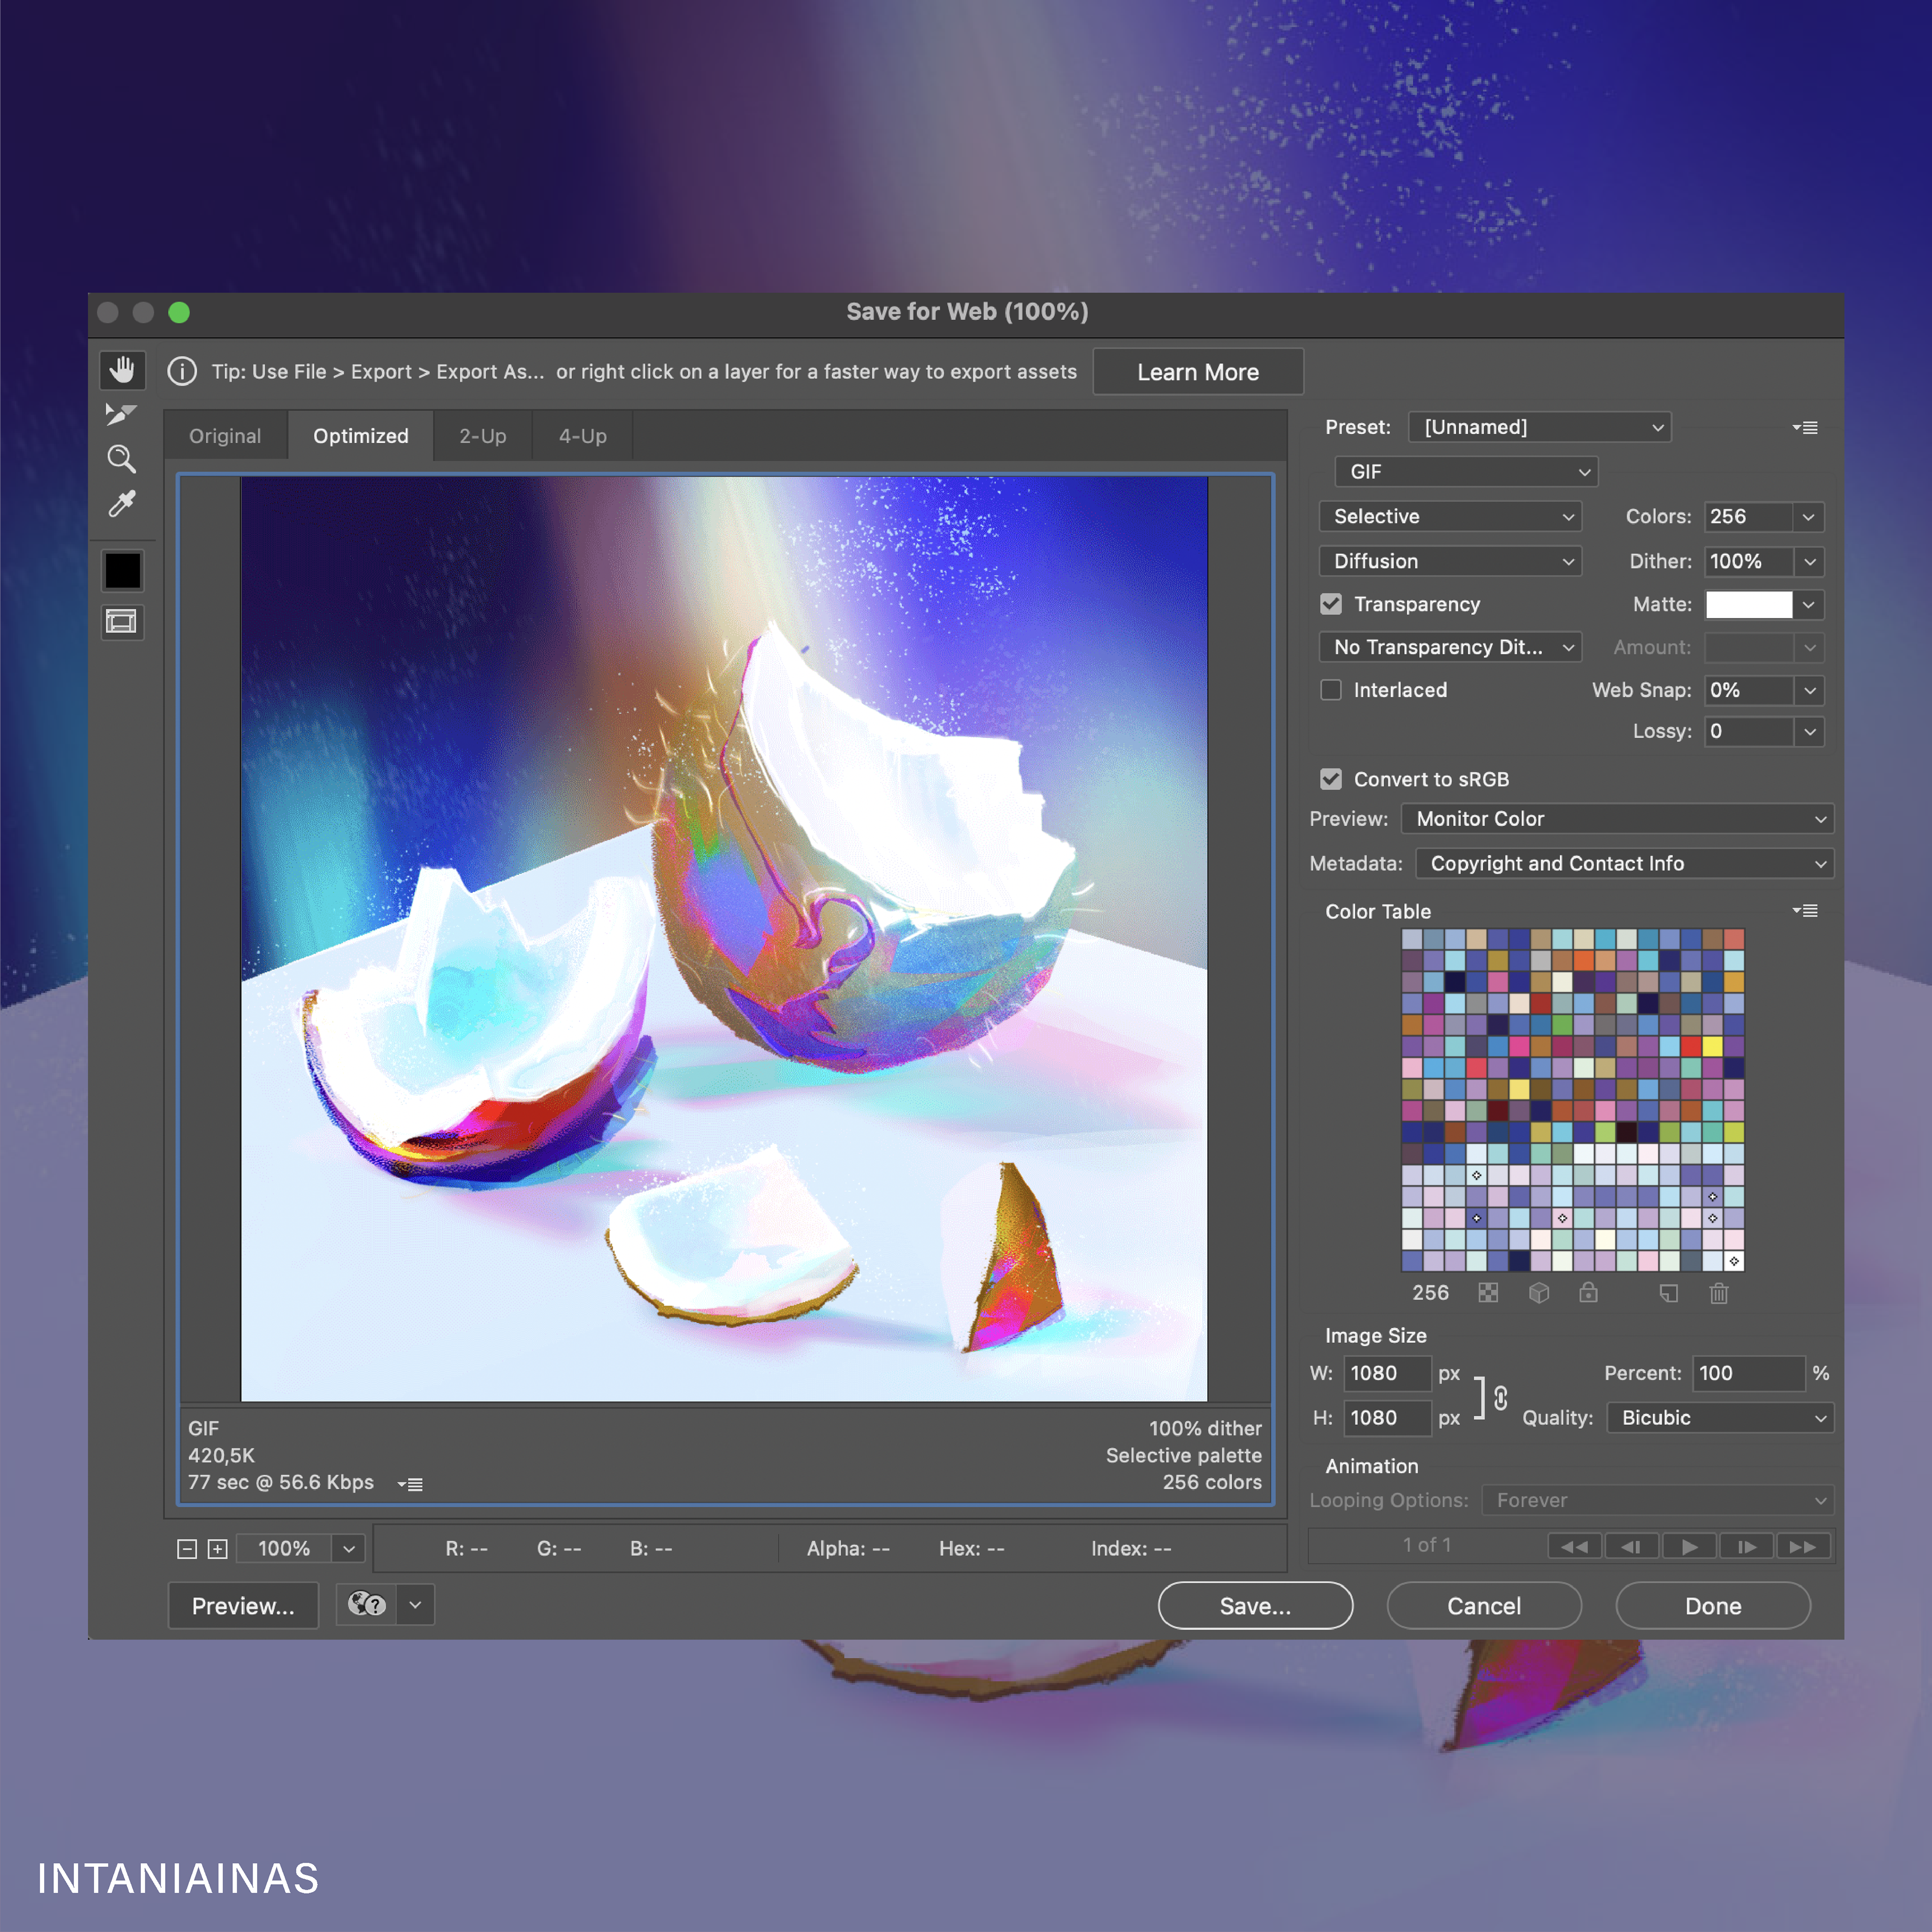Viewport: 1932px width, 1932px height.
Task: Open the zoom level dropdown arrow
Action: (349, 1549)
